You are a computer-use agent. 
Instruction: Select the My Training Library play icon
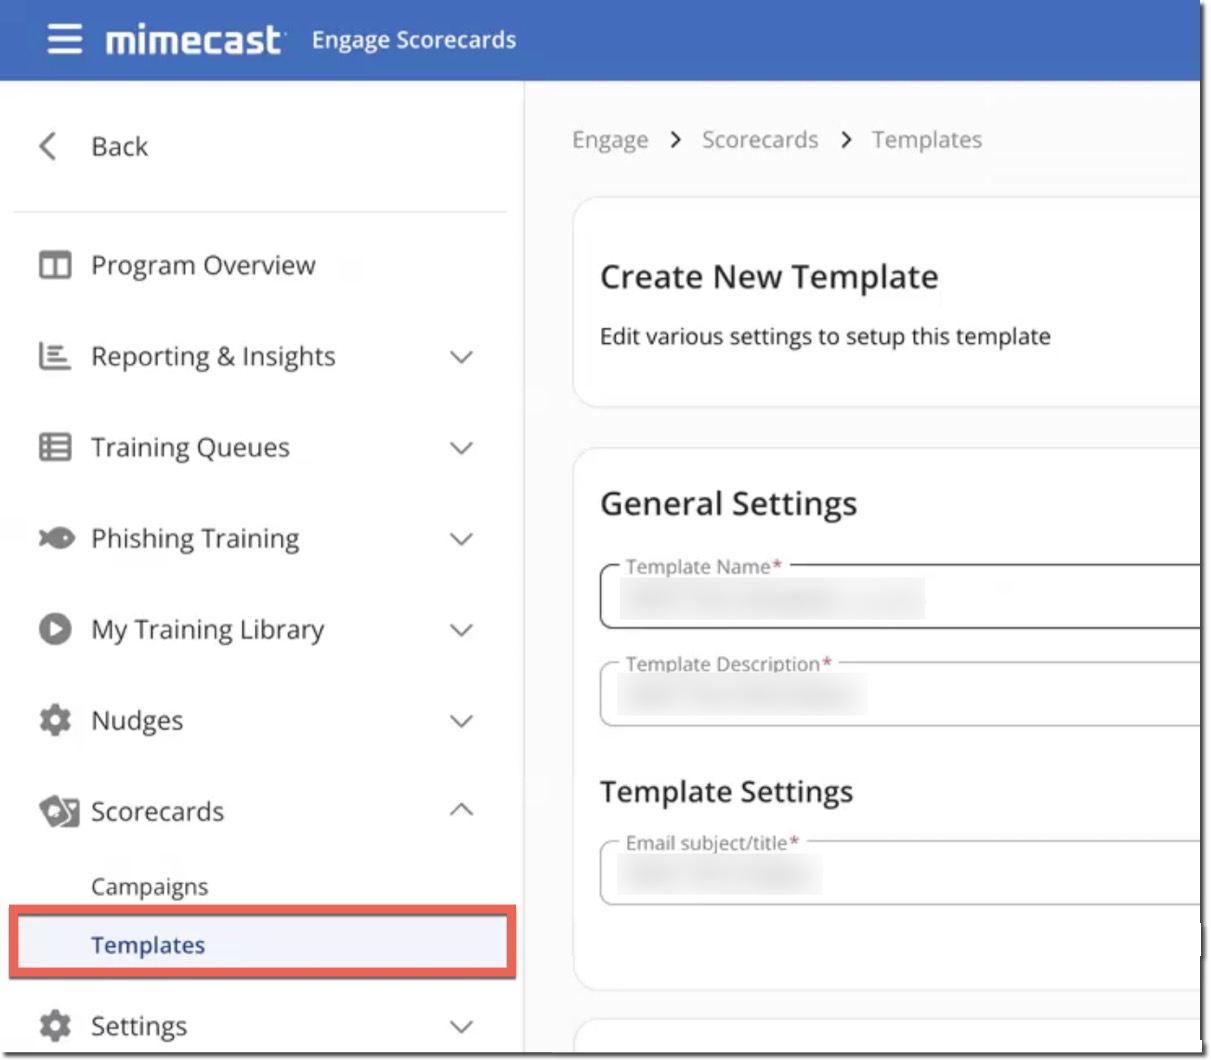[56, 629]
